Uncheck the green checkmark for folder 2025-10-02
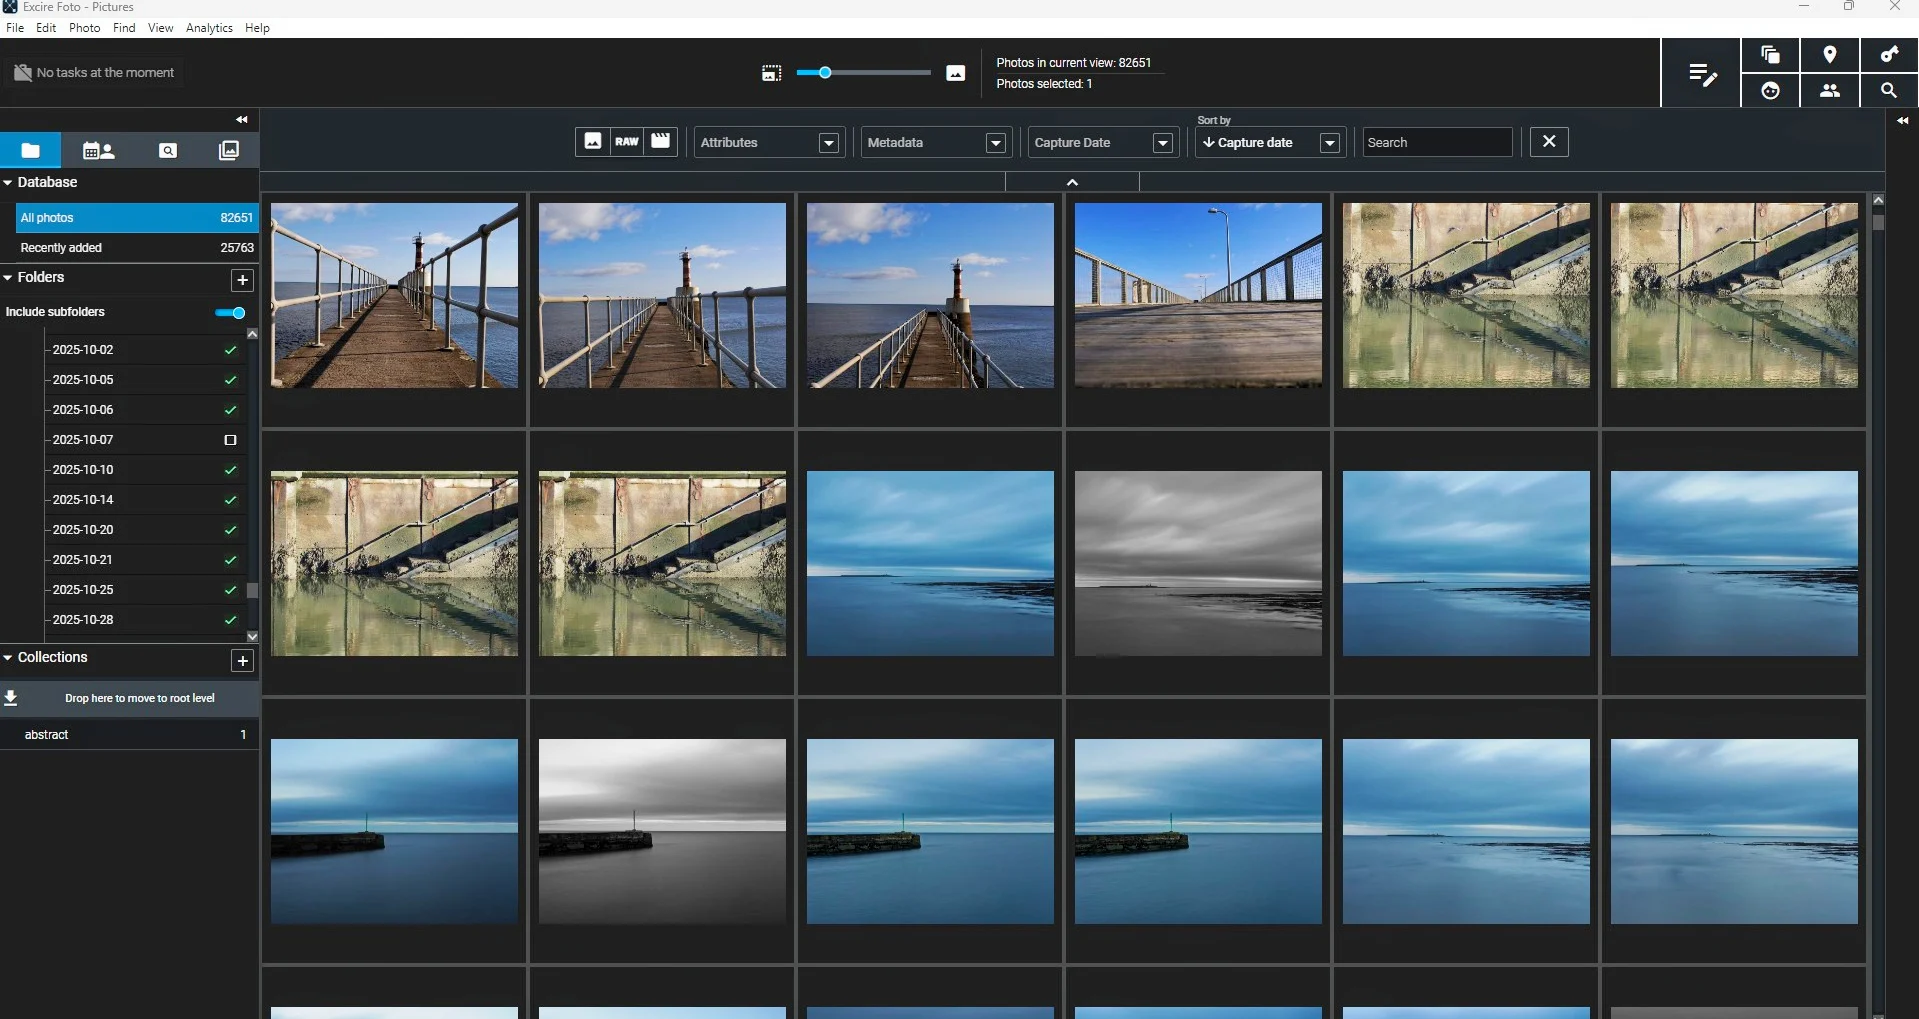 pyautogui.click(x=230, y=350)
